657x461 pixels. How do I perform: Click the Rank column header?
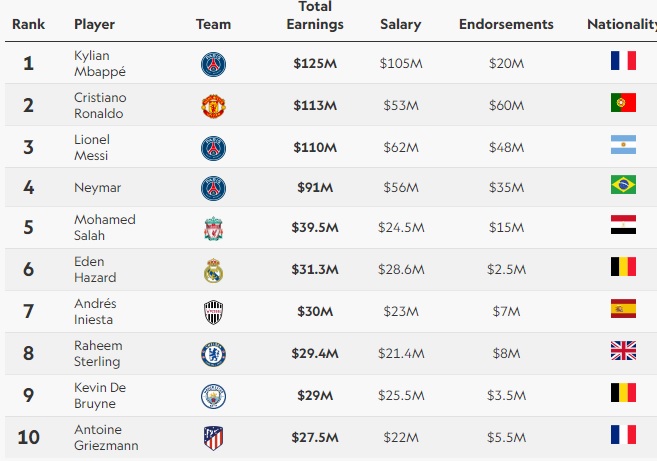click(28, 24)
